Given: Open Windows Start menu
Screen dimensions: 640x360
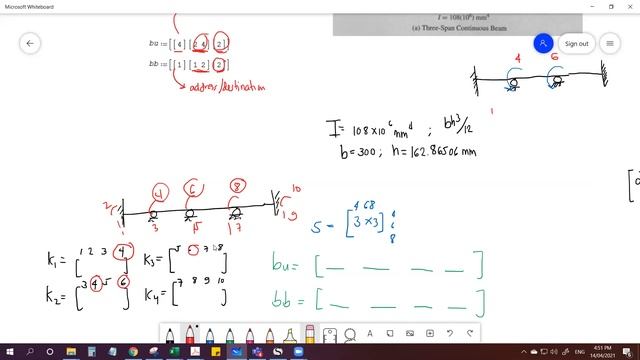Looking at the screenshot, I should [x=10, y=351].
